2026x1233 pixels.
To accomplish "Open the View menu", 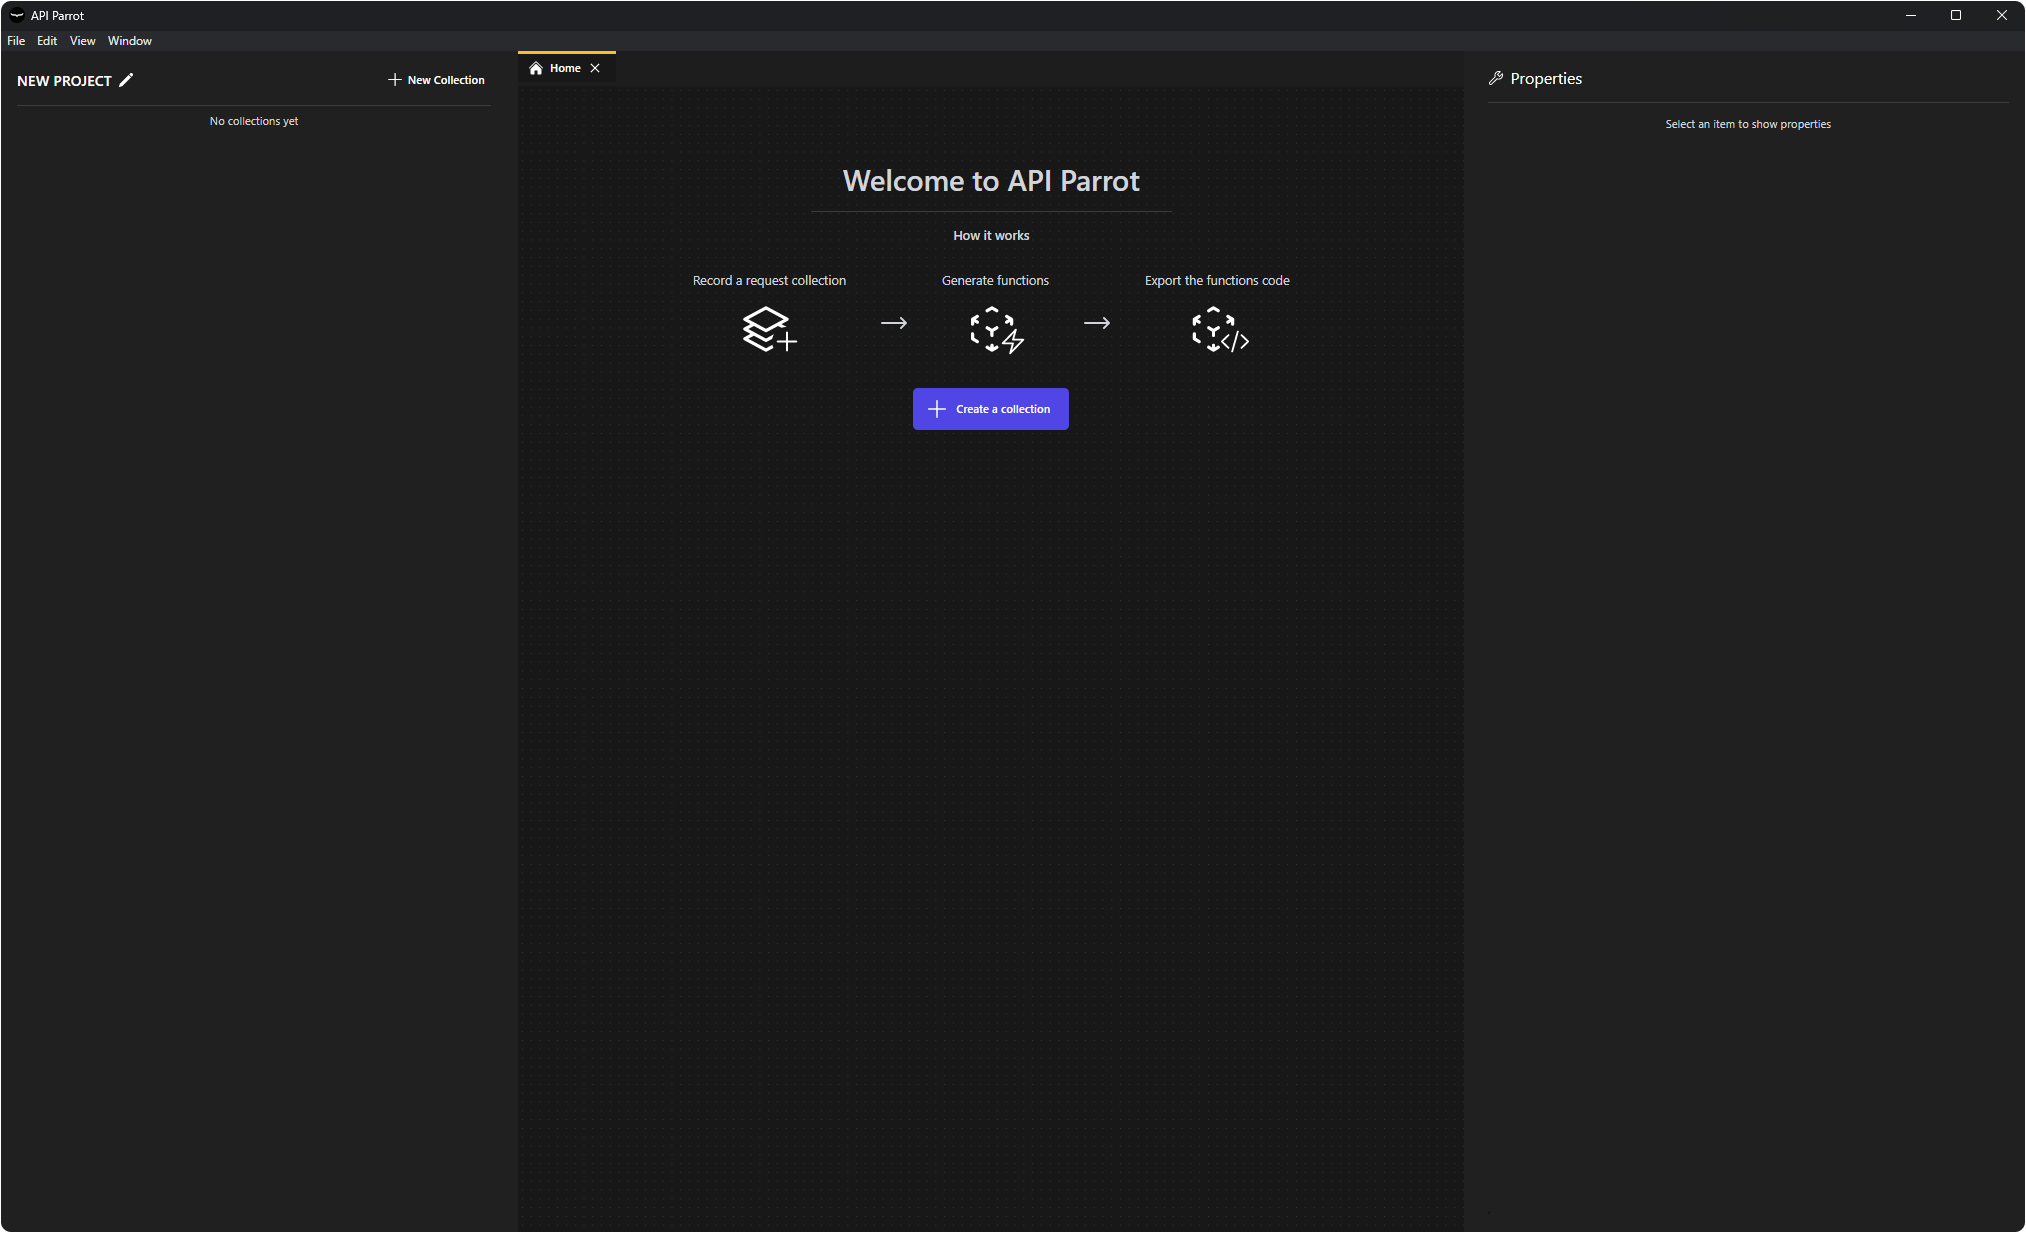I will point(82,41).
